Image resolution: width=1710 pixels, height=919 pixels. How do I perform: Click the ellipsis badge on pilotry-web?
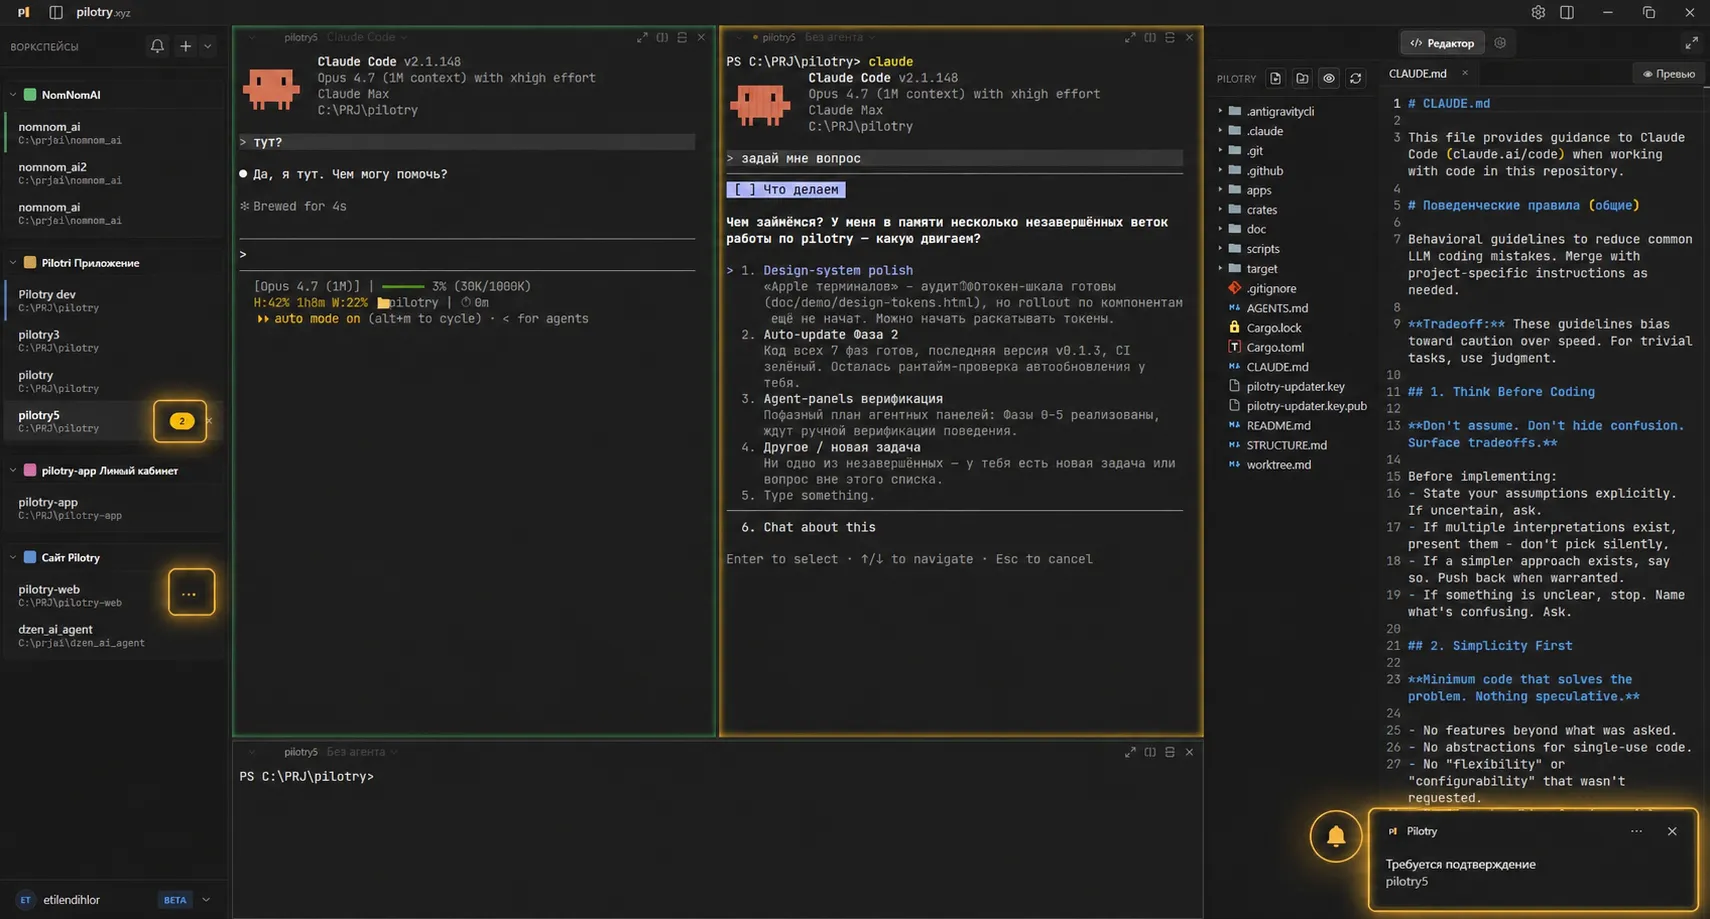click(x=190, y=594)
